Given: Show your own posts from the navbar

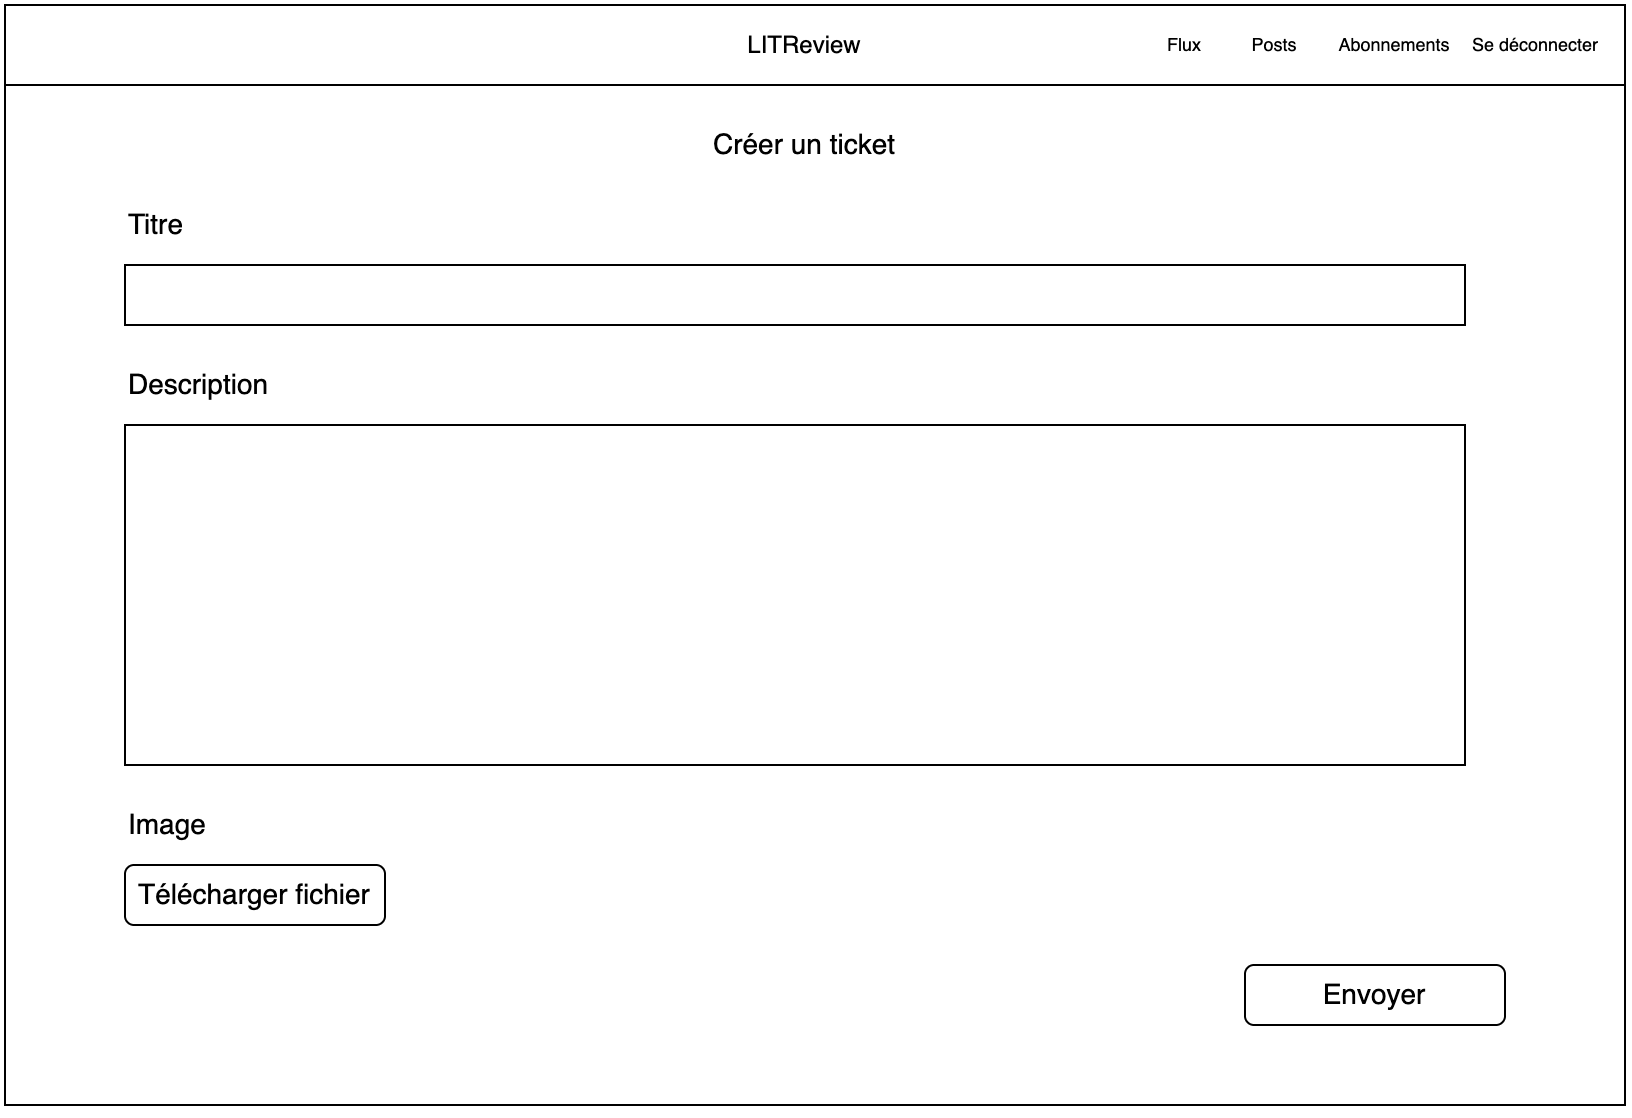Looking at the screenshot, I should 1273,45.
